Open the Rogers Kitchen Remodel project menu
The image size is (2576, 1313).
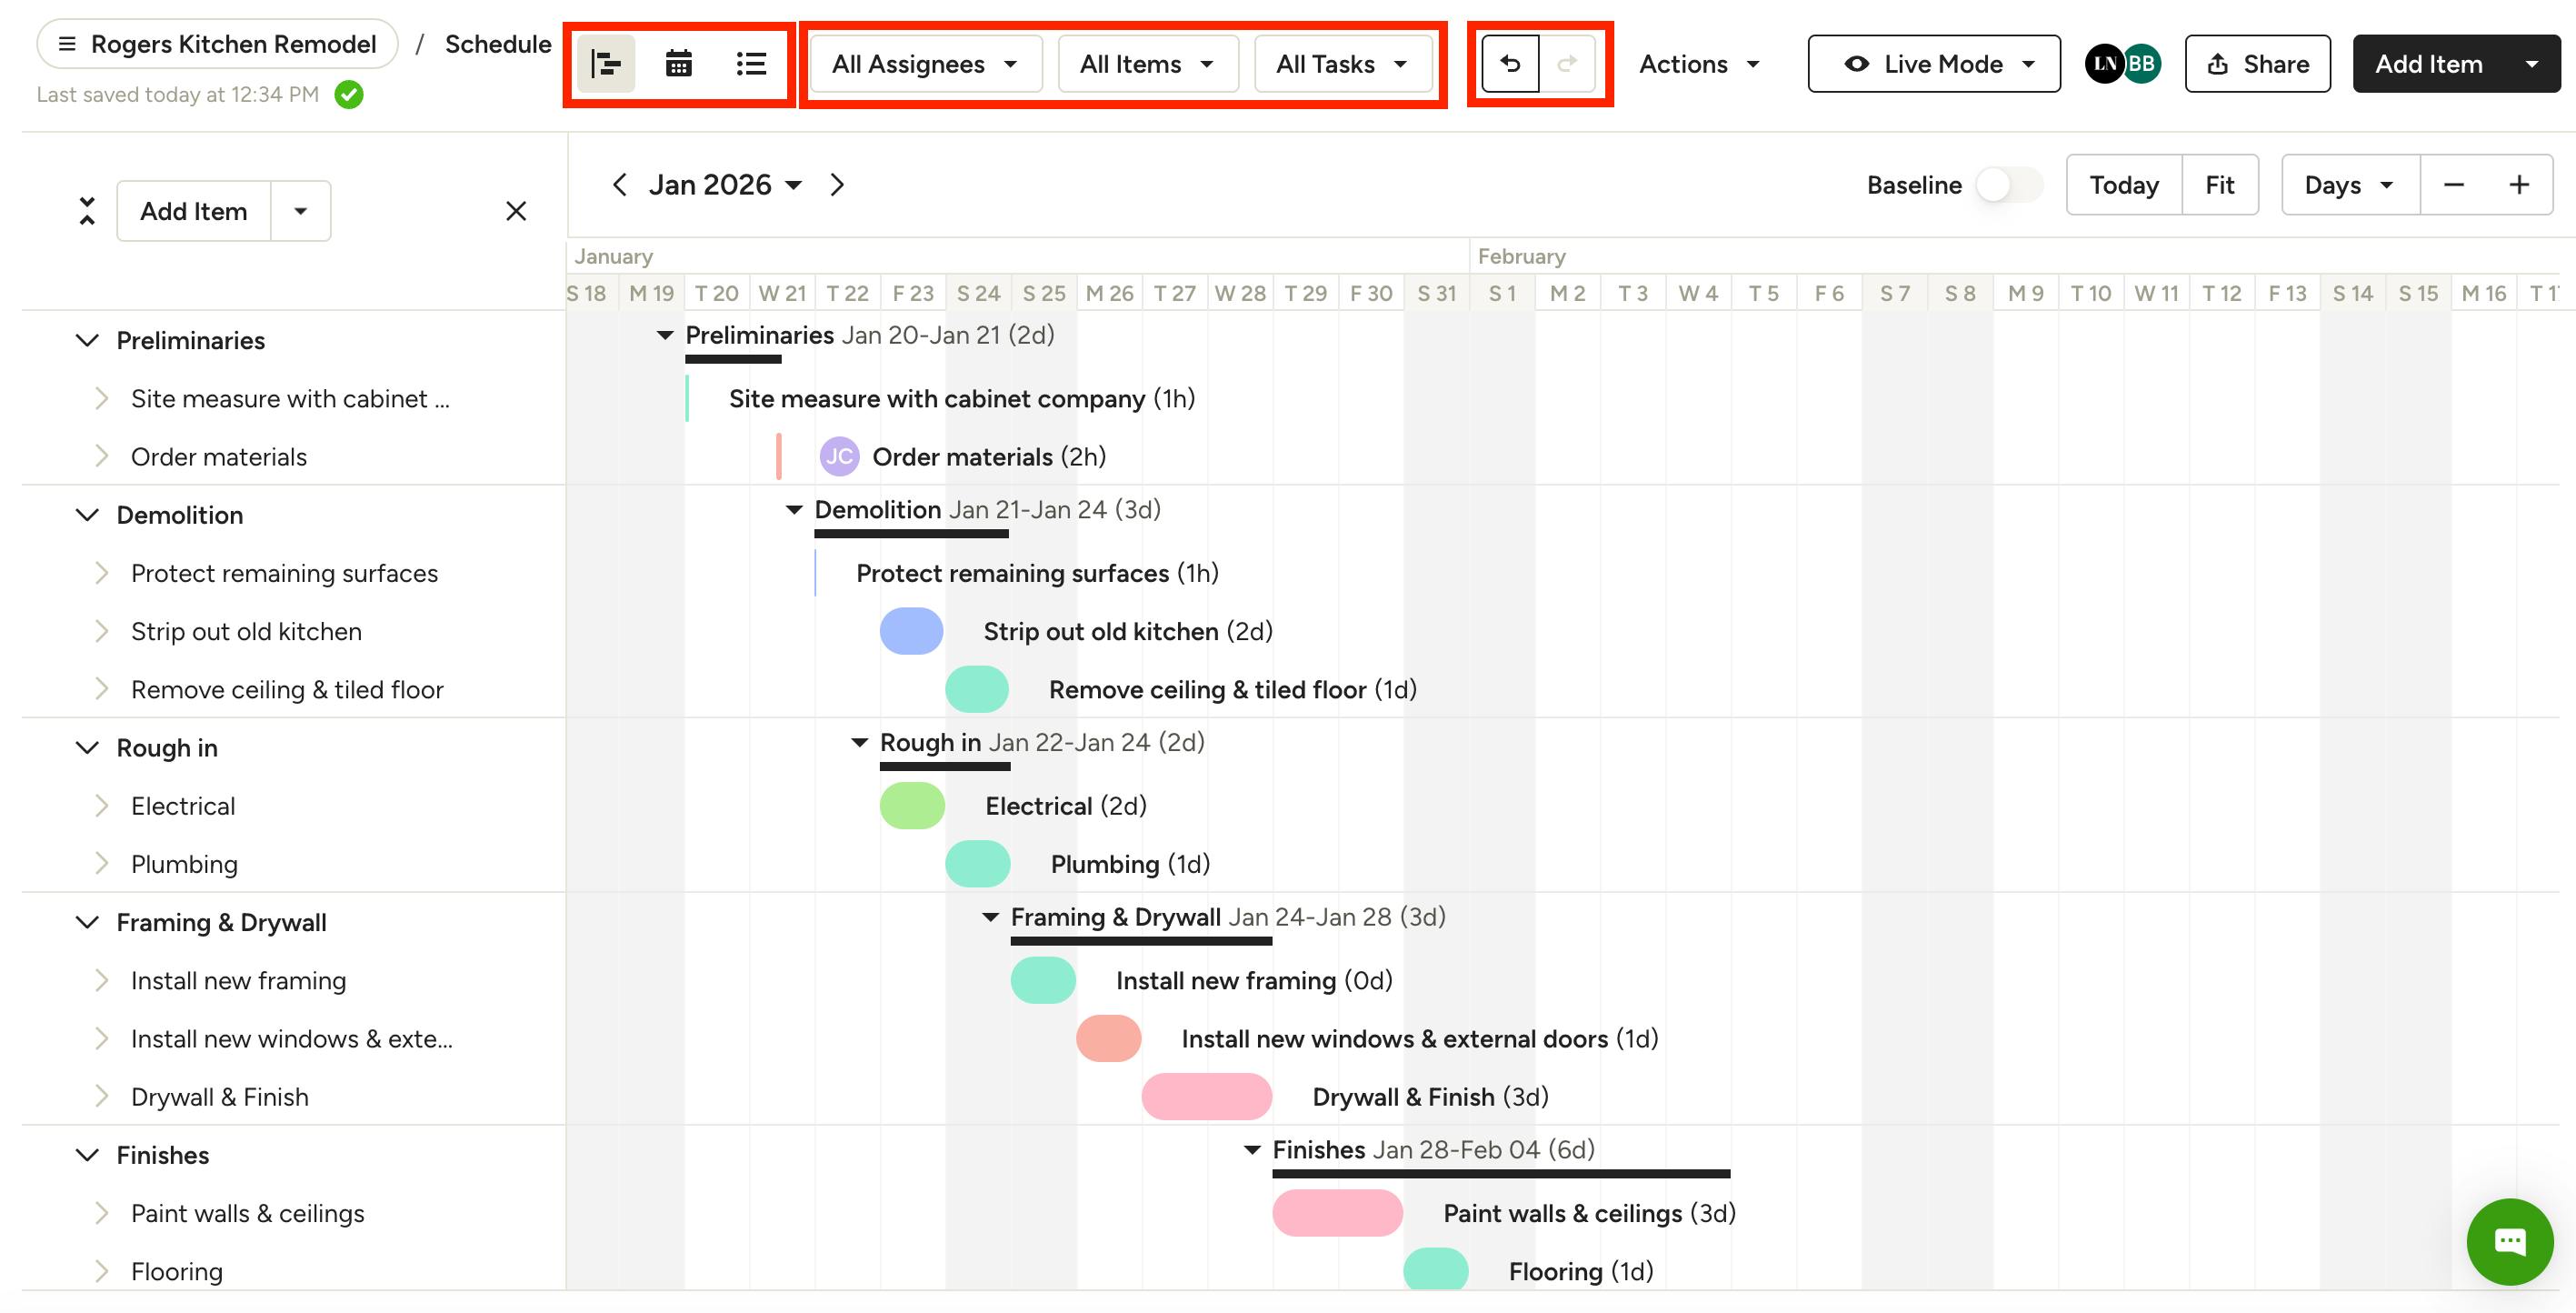[x=217, y=44]
